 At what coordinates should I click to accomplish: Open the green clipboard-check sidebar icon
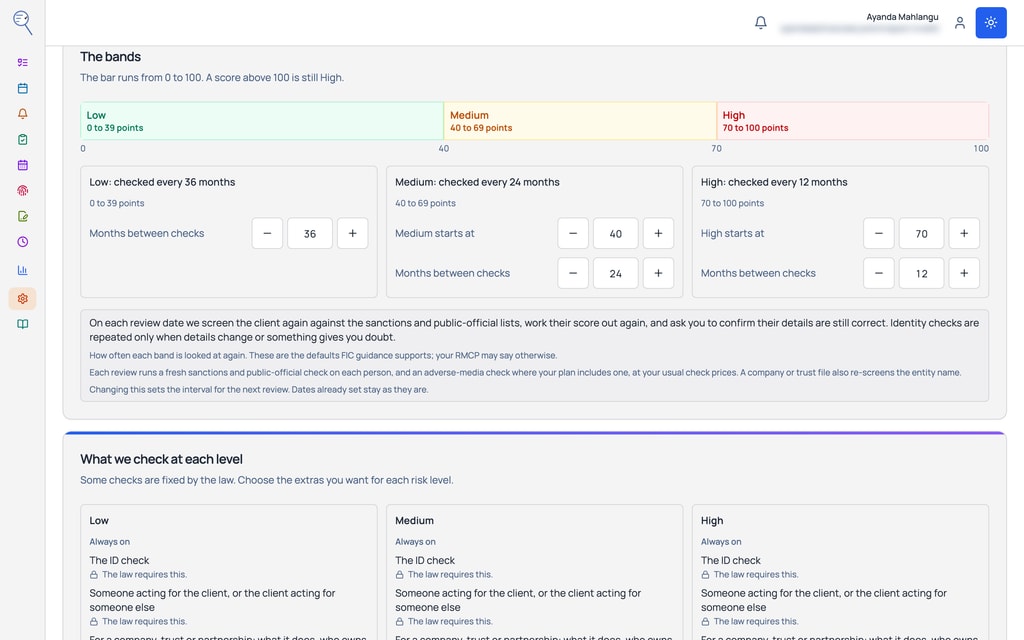point(22,139)
